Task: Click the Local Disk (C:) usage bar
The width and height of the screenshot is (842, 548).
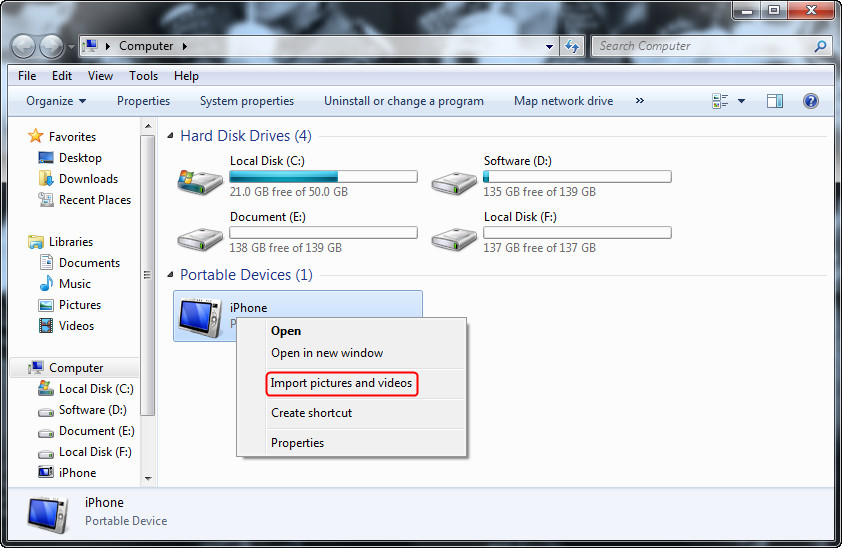Action: point(323,177)
